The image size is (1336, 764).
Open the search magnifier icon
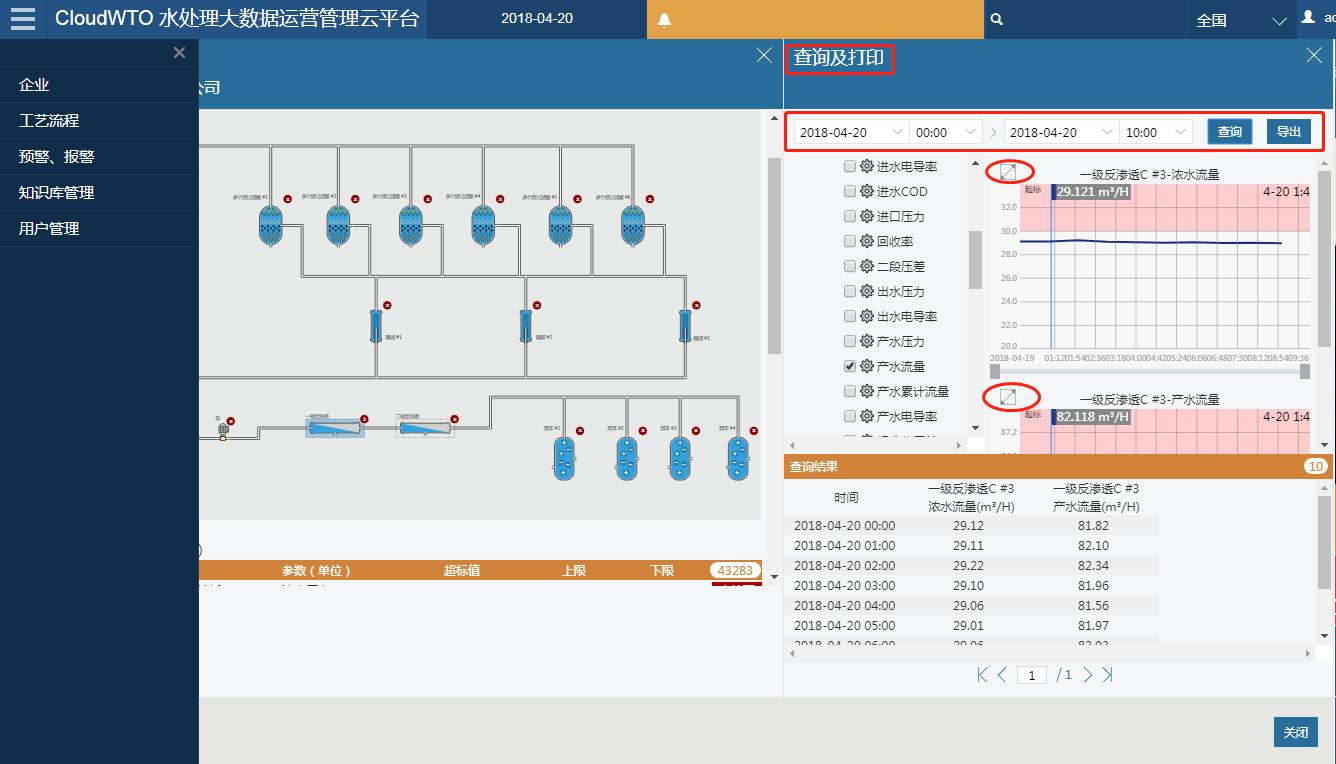point(996,19)
